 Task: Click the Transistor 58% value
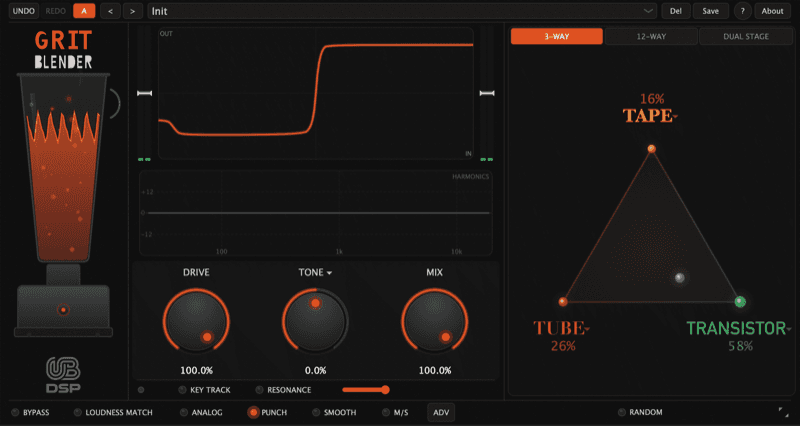pos(740,346)
